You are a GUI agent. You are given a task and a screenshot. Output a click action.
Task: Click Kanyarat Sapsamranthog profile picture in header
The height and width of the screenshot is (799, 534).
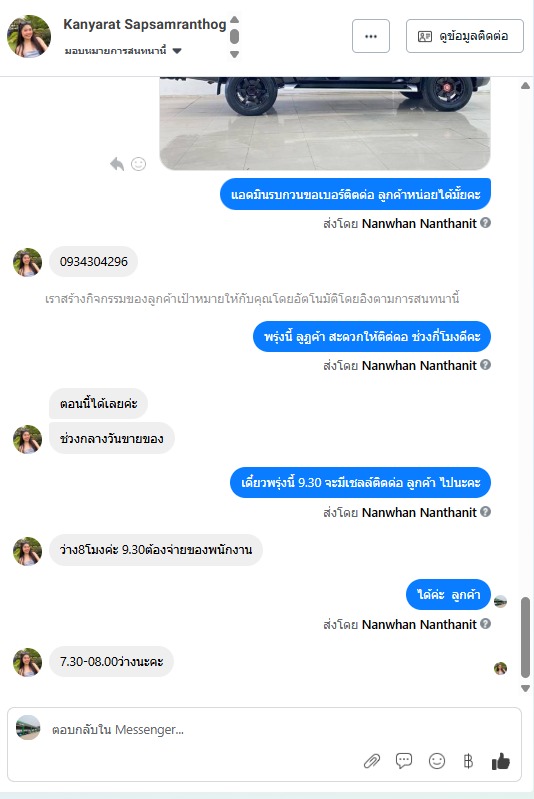coord(29,36)
